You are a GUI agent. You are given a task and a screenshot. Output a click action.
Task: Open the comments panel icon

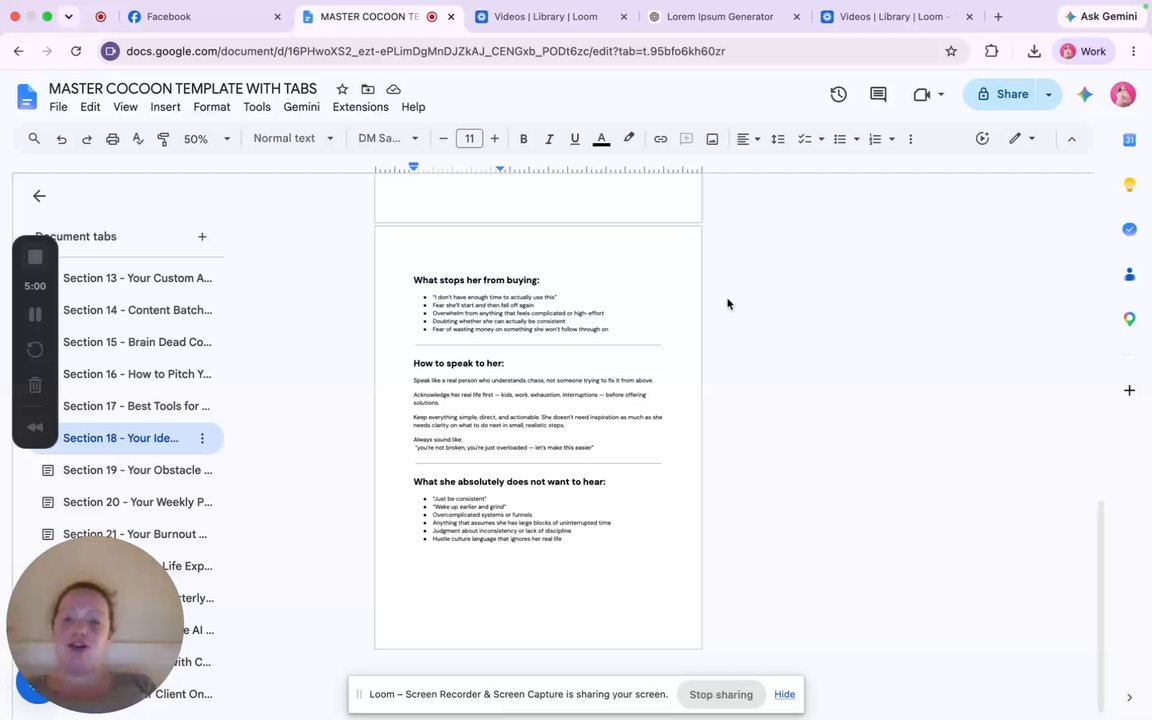(878, 94)
